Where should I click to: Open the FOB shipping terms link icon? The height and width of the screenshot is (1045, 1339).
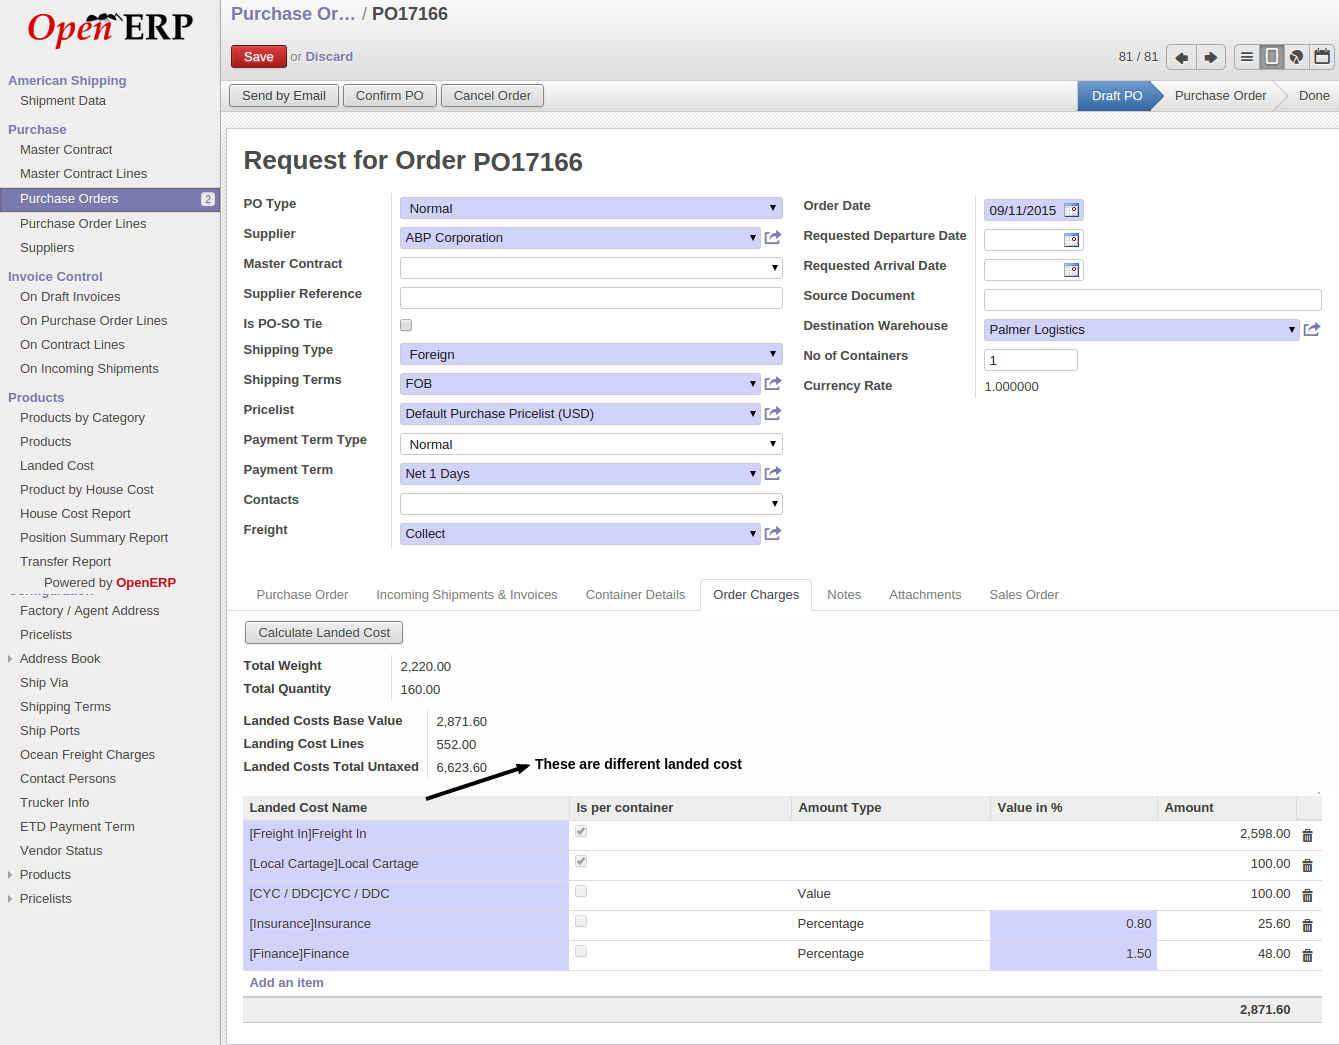tap(773, 384)
